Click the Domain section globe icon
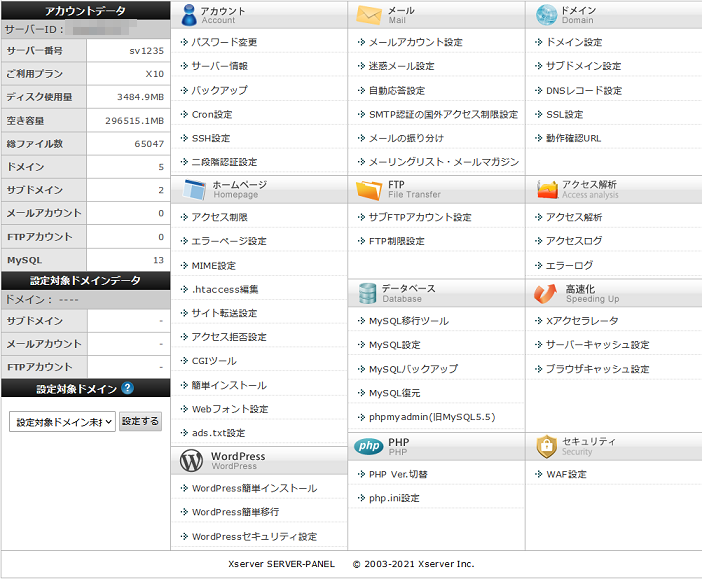This screenshot has width=702, height=579. [546, 15]
